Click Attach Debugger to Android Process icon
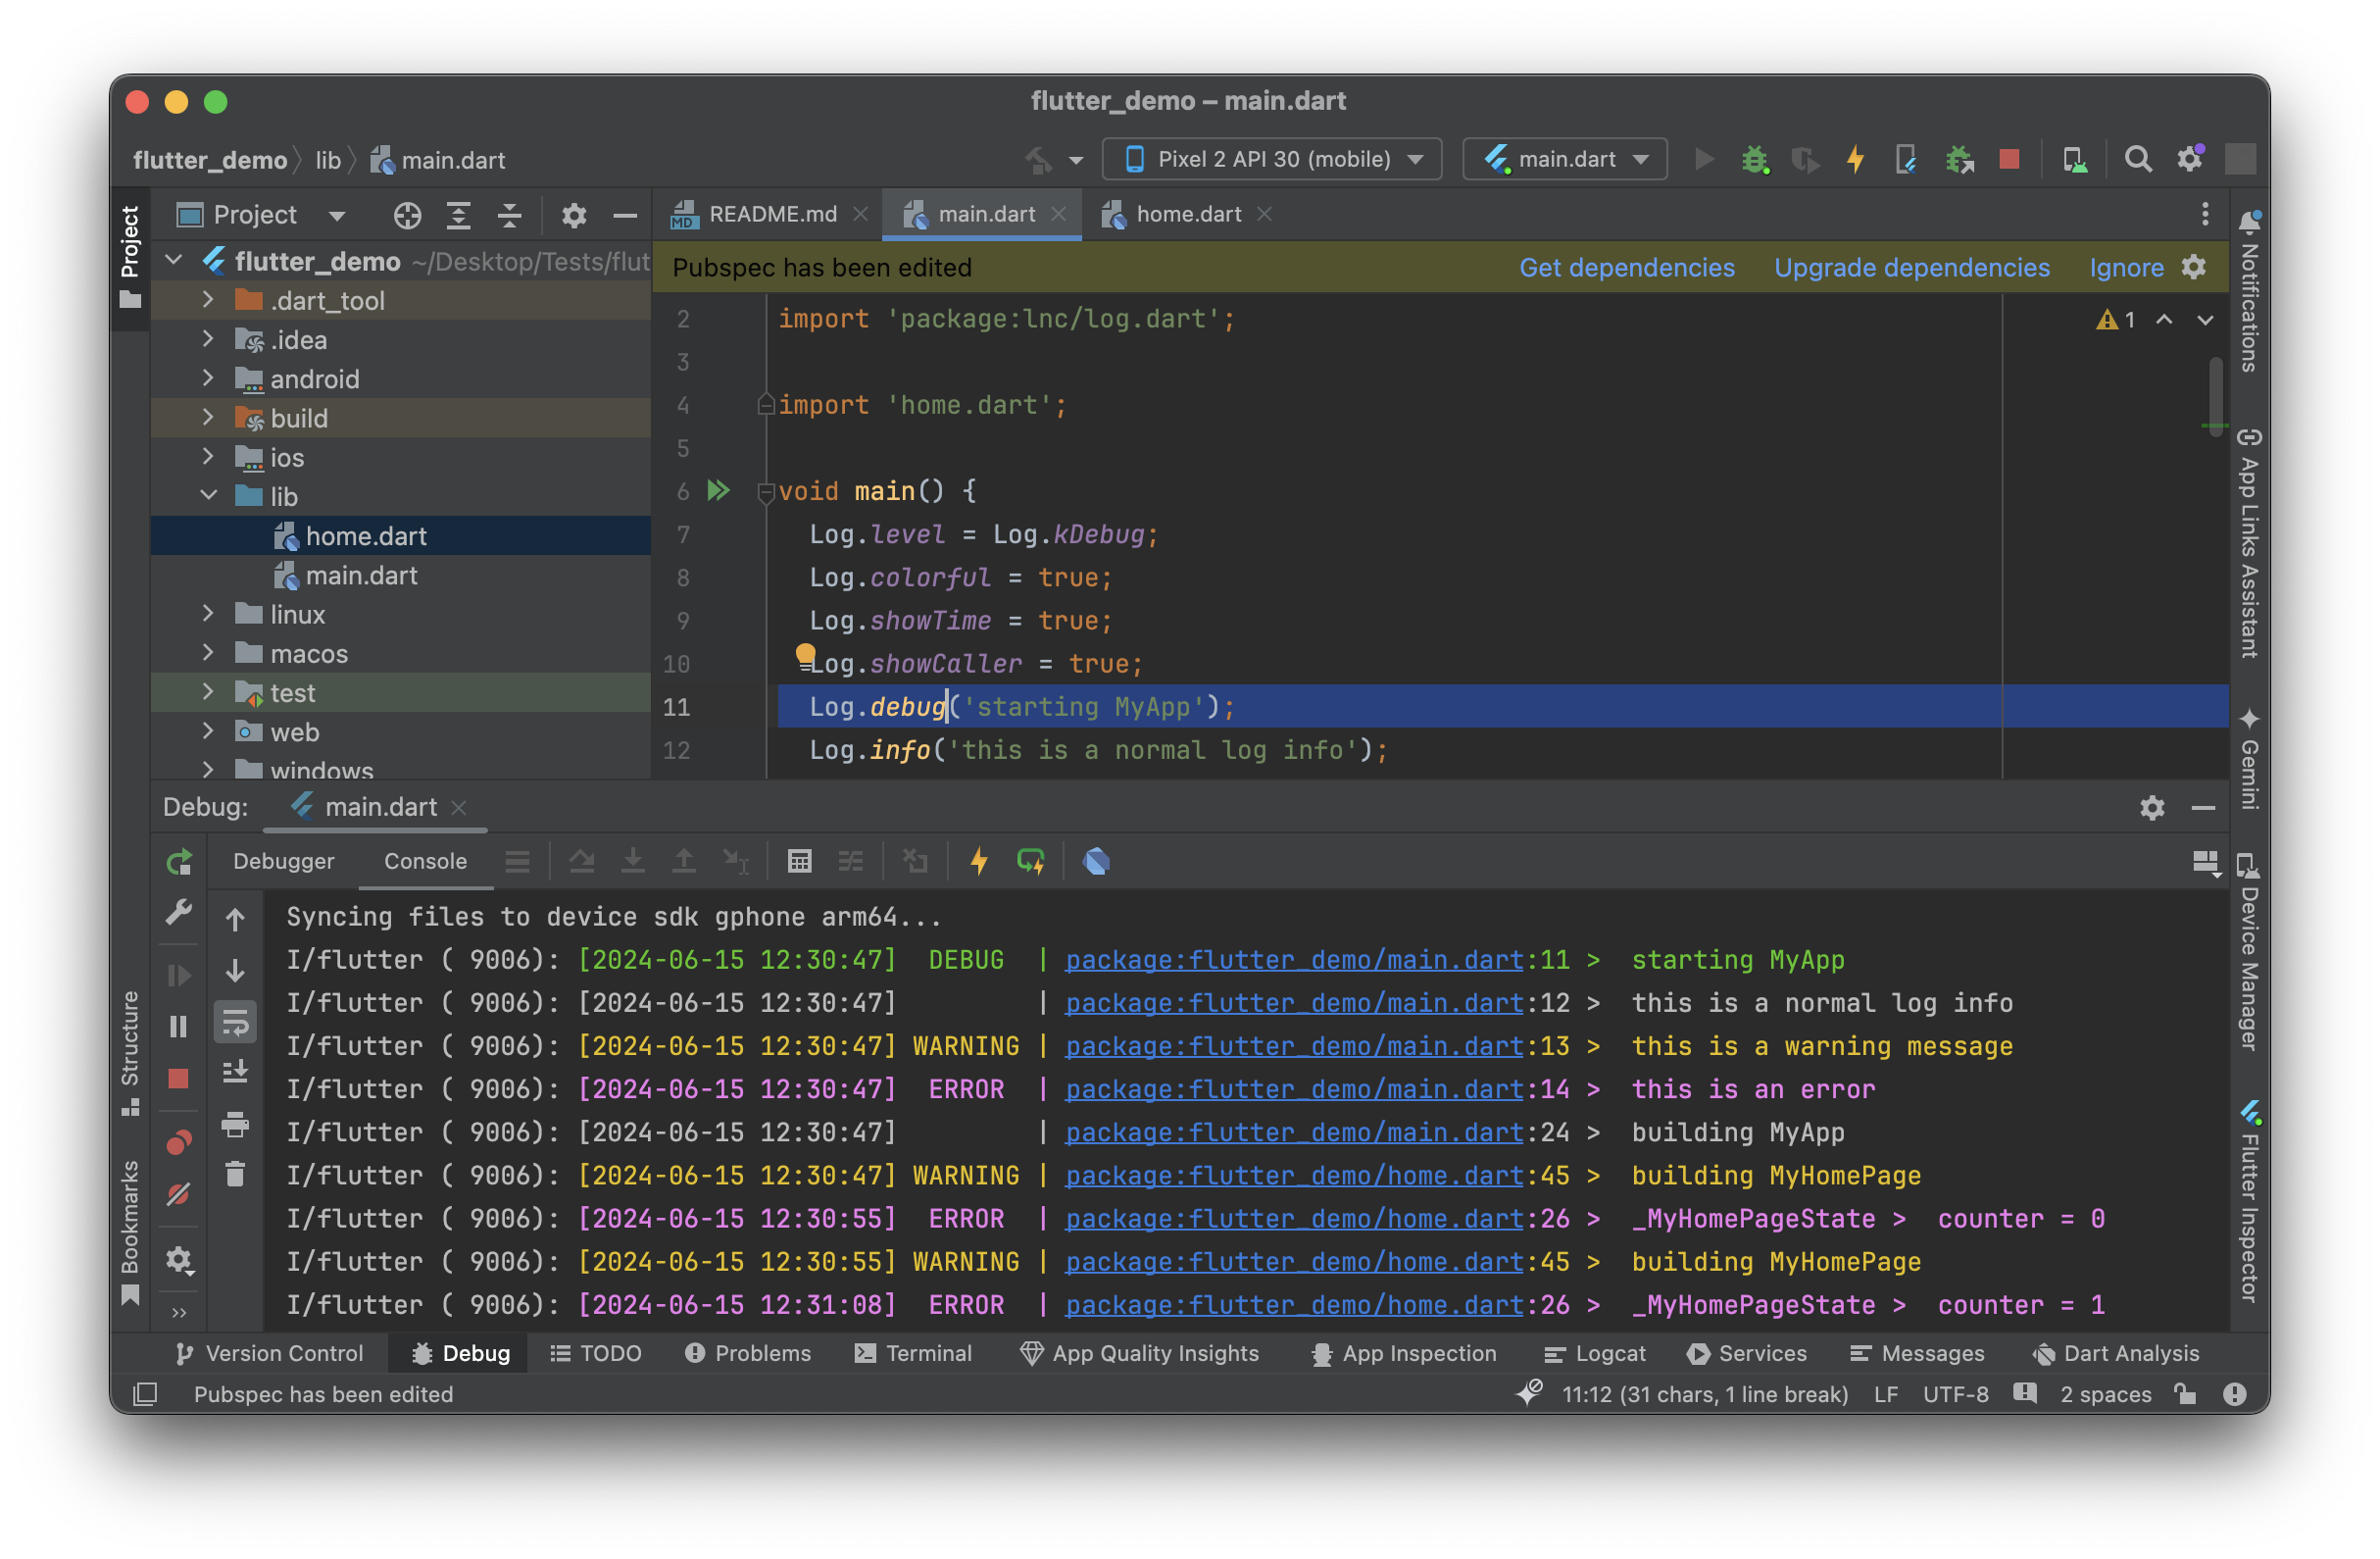The image size is (2380, 1559). 1959,159
